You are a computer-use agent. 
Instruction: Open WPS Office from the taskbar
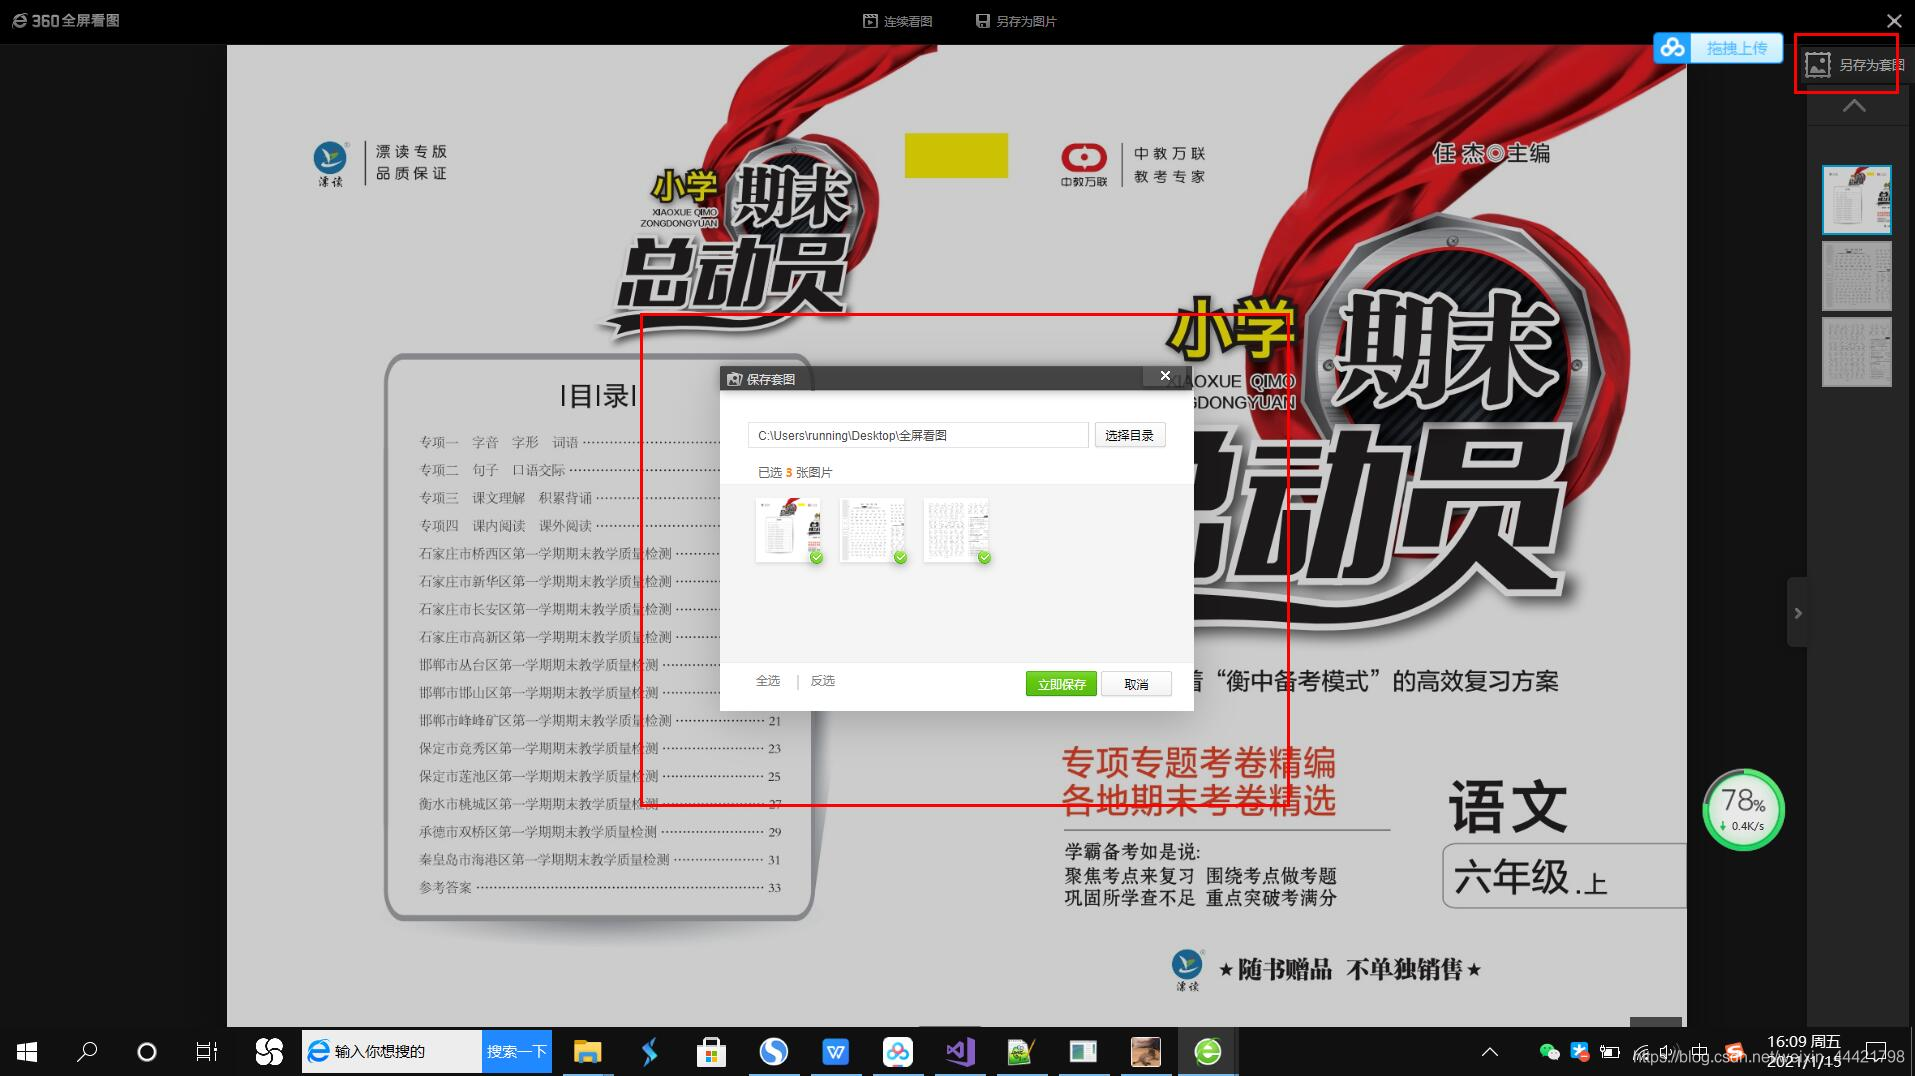point(835,1052)
